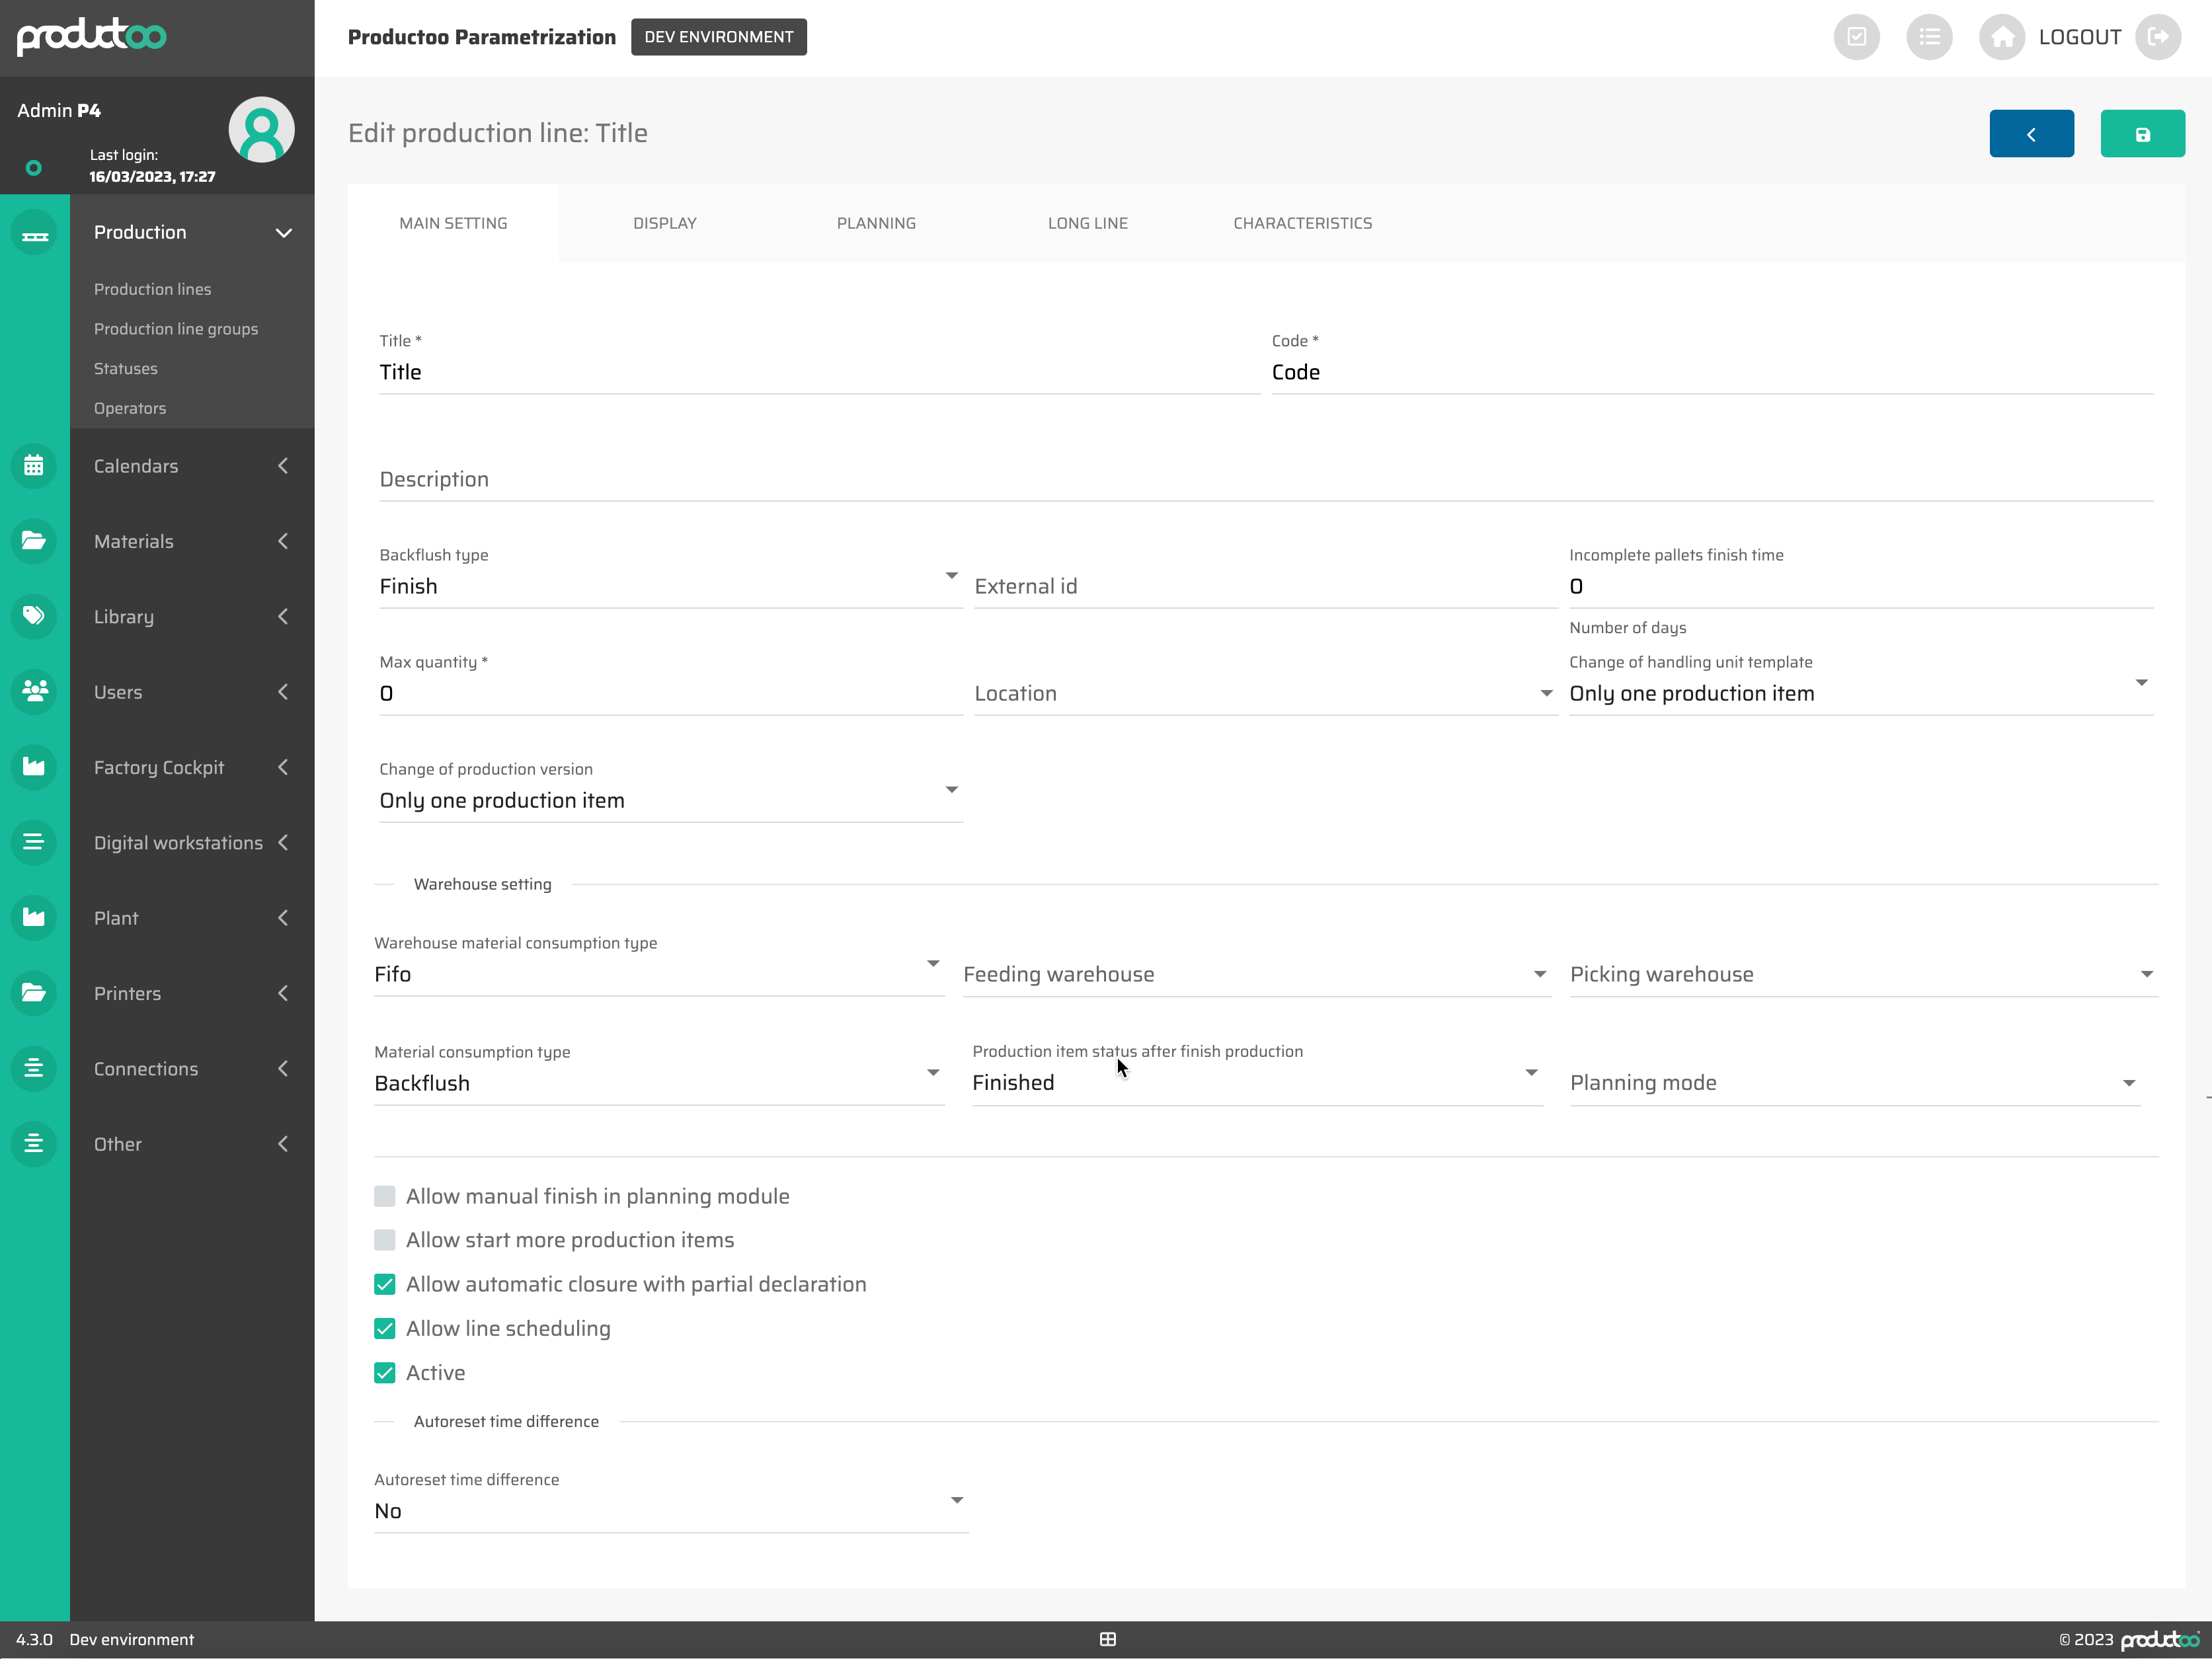Image resolution: width=2212 pixels, height=1659 pixels.
Task: Click the home icon in header
Action: (x=2001, y=37)
